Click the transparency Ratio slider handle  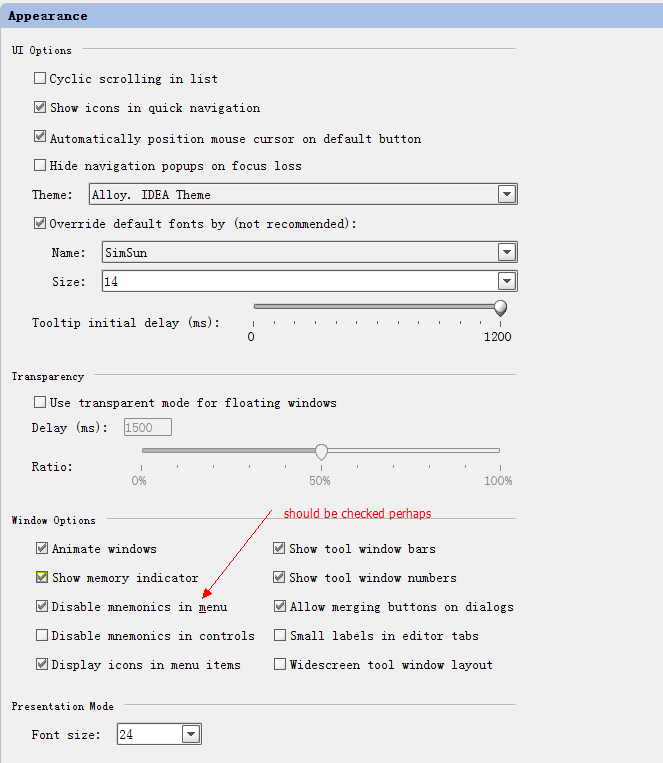pyautogui.click(x=321, y=452)
